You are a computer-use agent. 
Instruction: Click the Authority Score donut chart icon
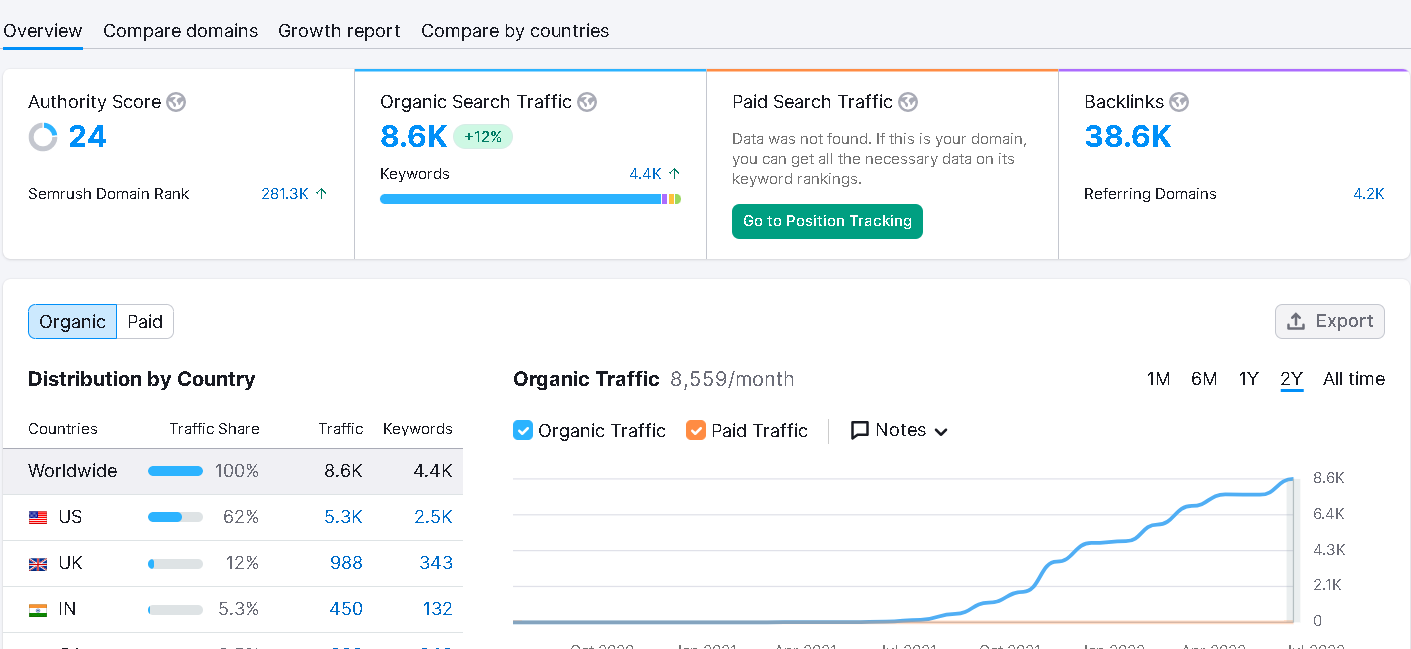(43, 137)
